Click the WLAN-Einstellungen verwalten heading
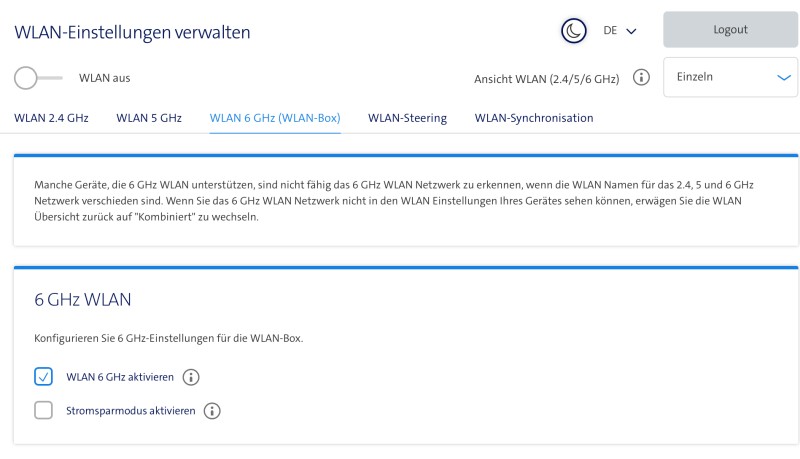Viewport: 800px width, 459px height. click(x=132, y=32)
